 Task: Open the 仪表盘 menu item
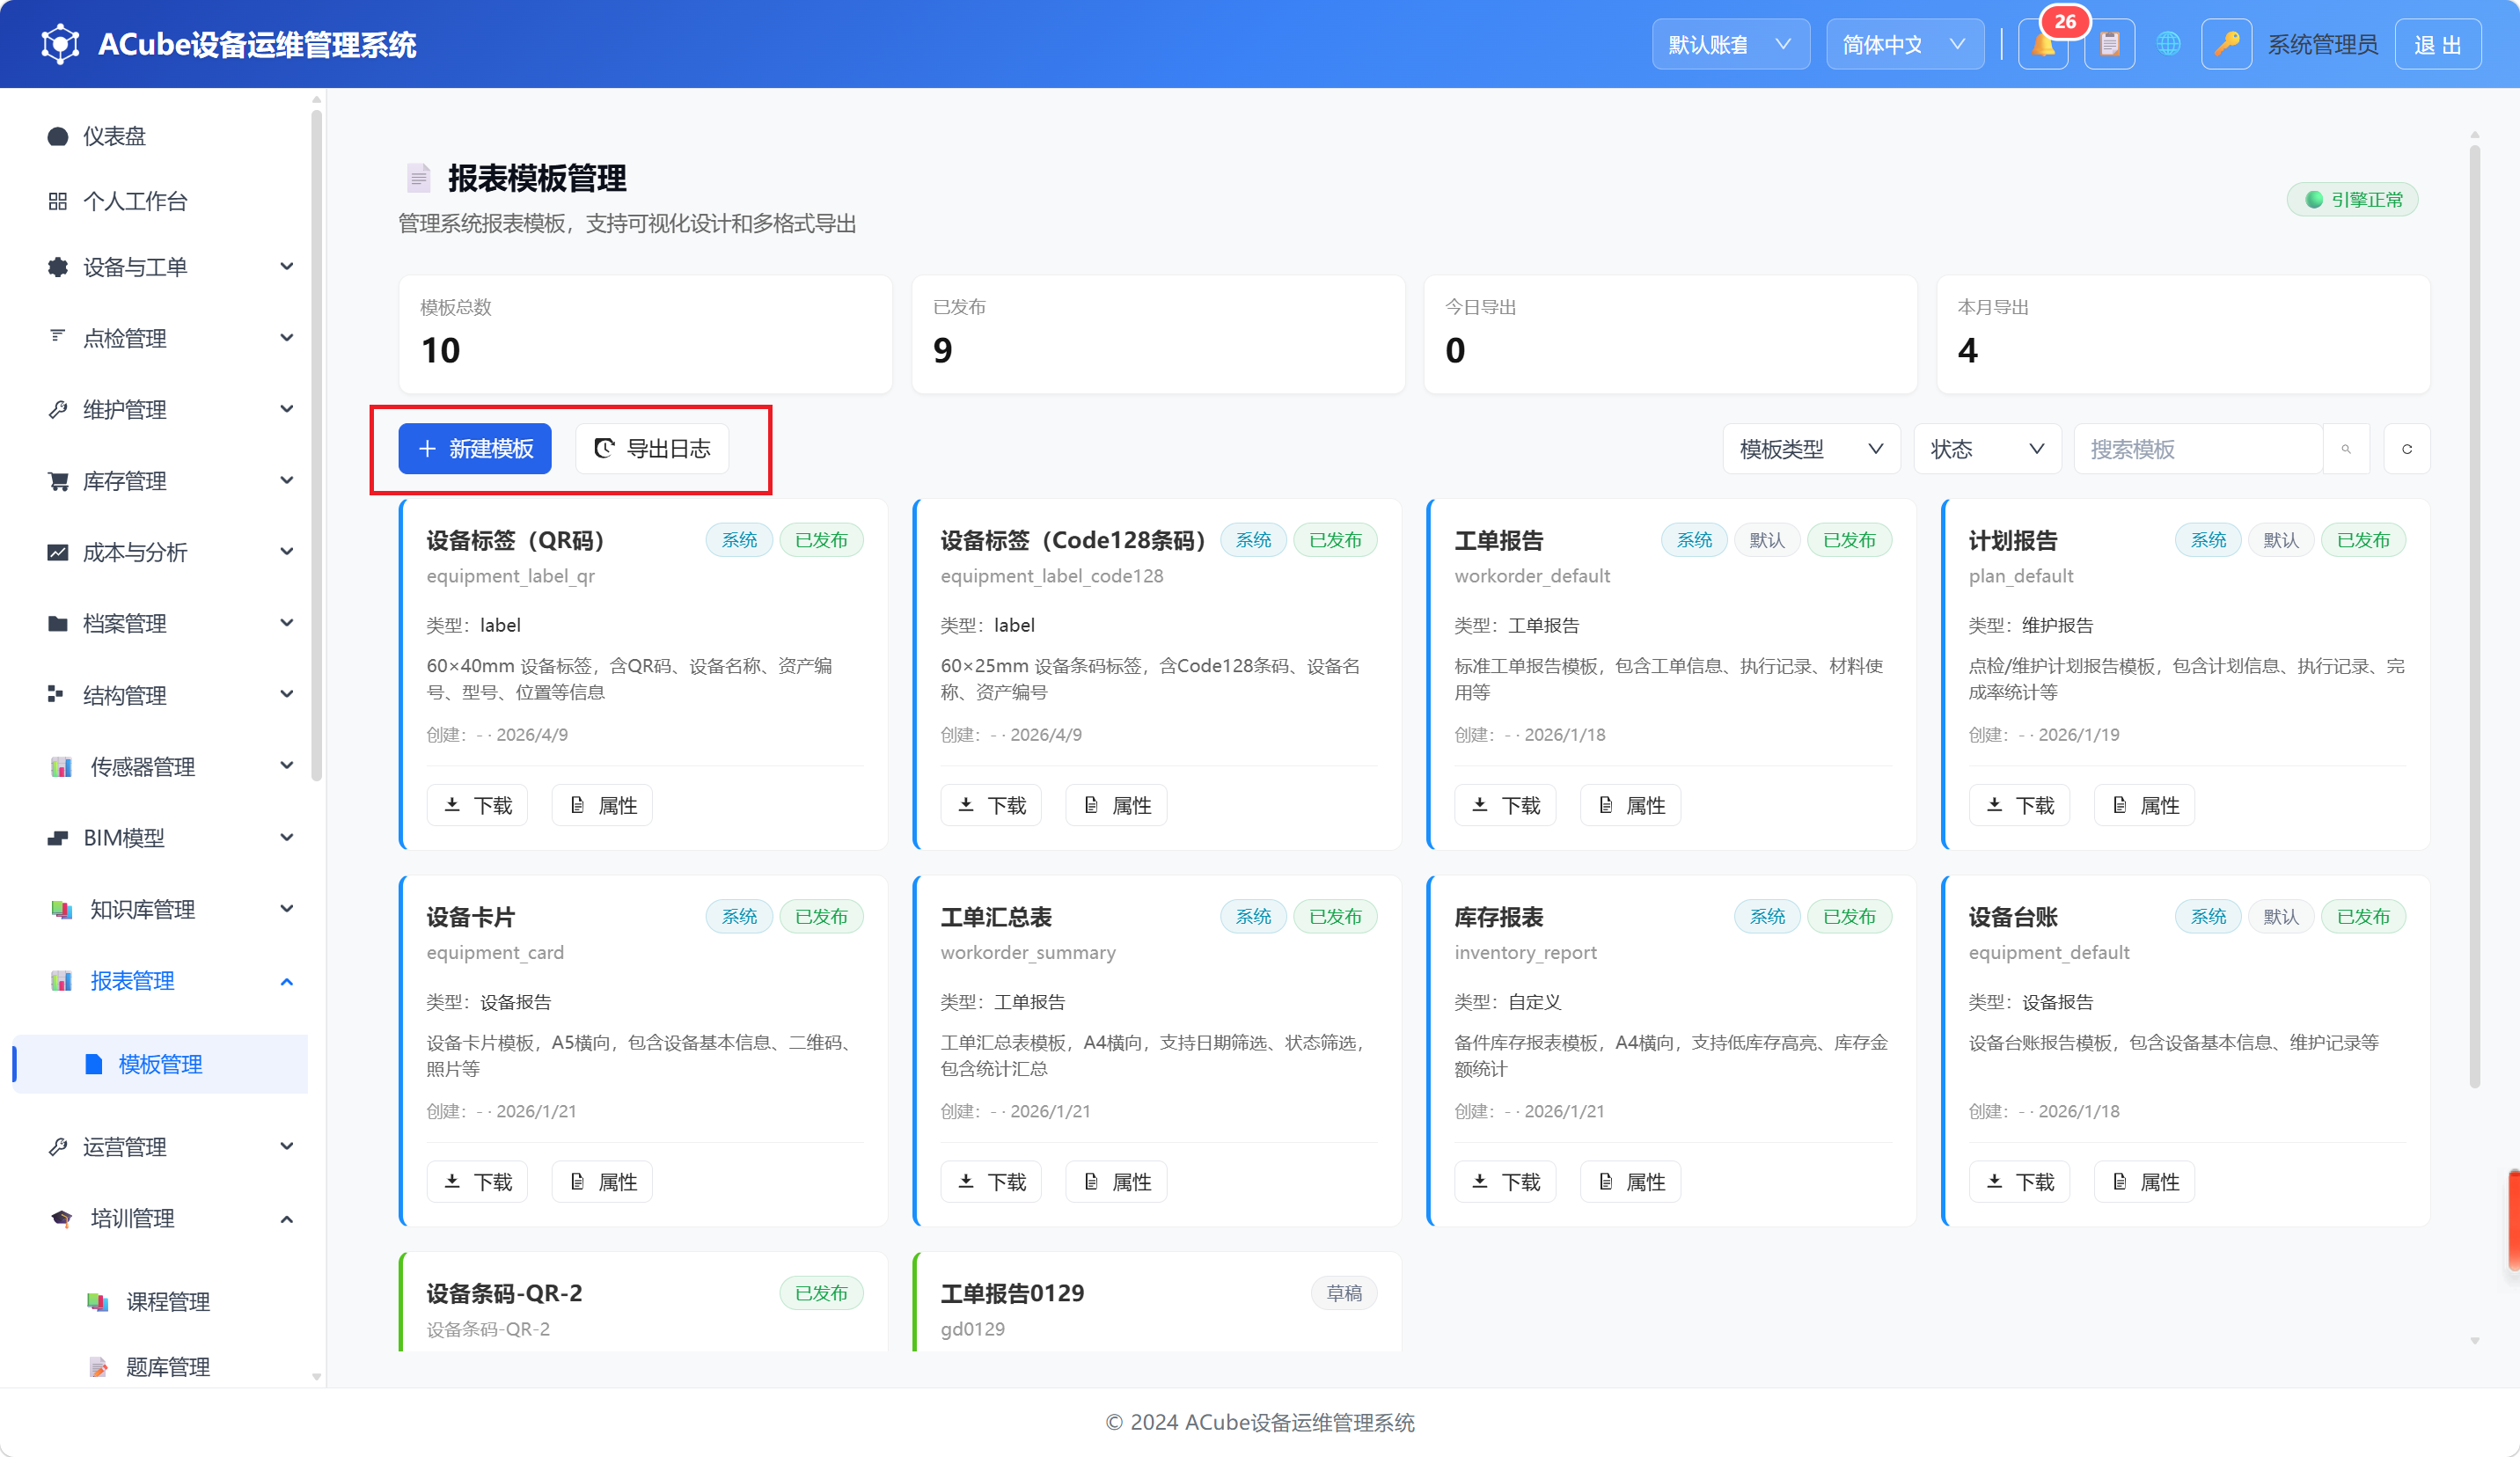pos(160,136)
